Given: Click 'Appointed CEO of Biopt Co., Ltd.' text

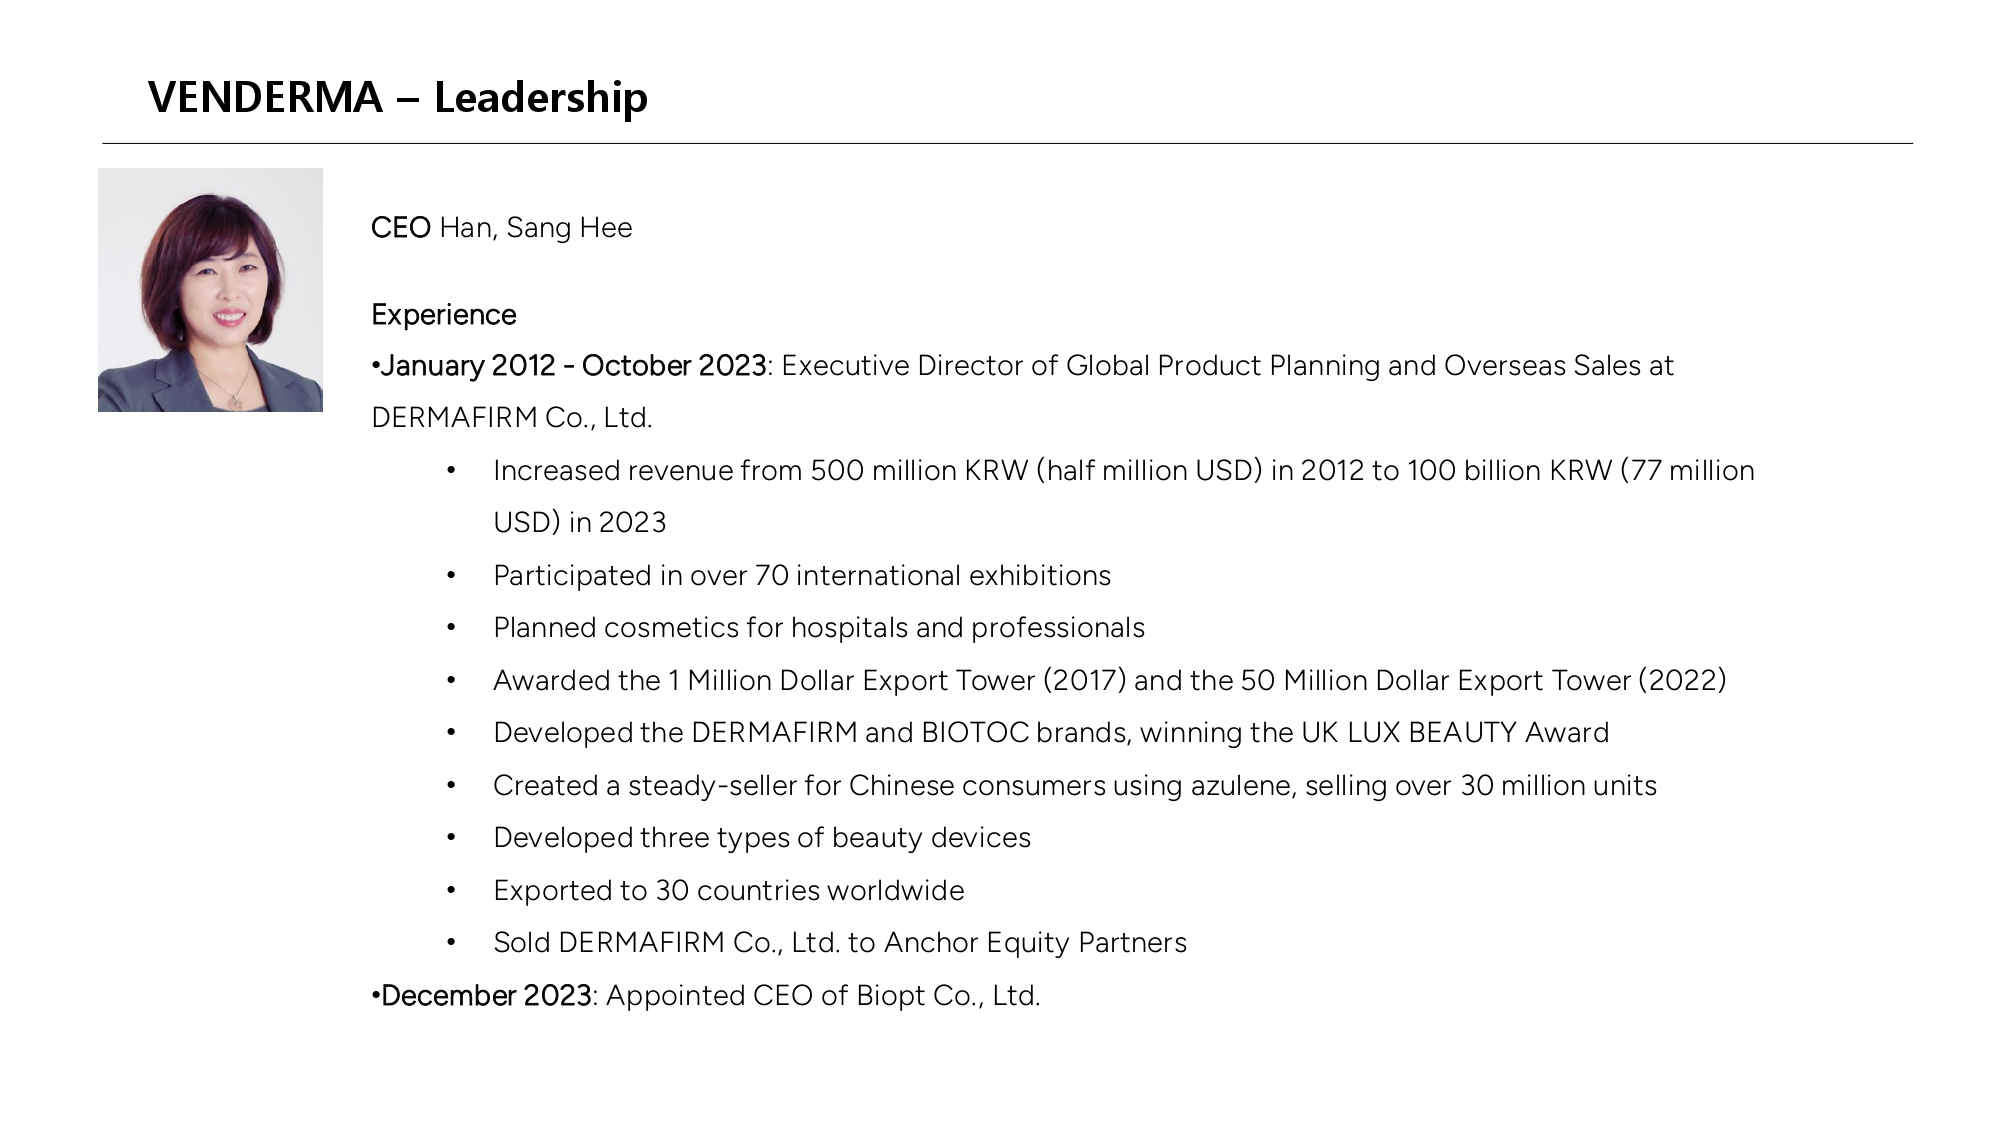Looking at the screenshot, I should point(823,996).
